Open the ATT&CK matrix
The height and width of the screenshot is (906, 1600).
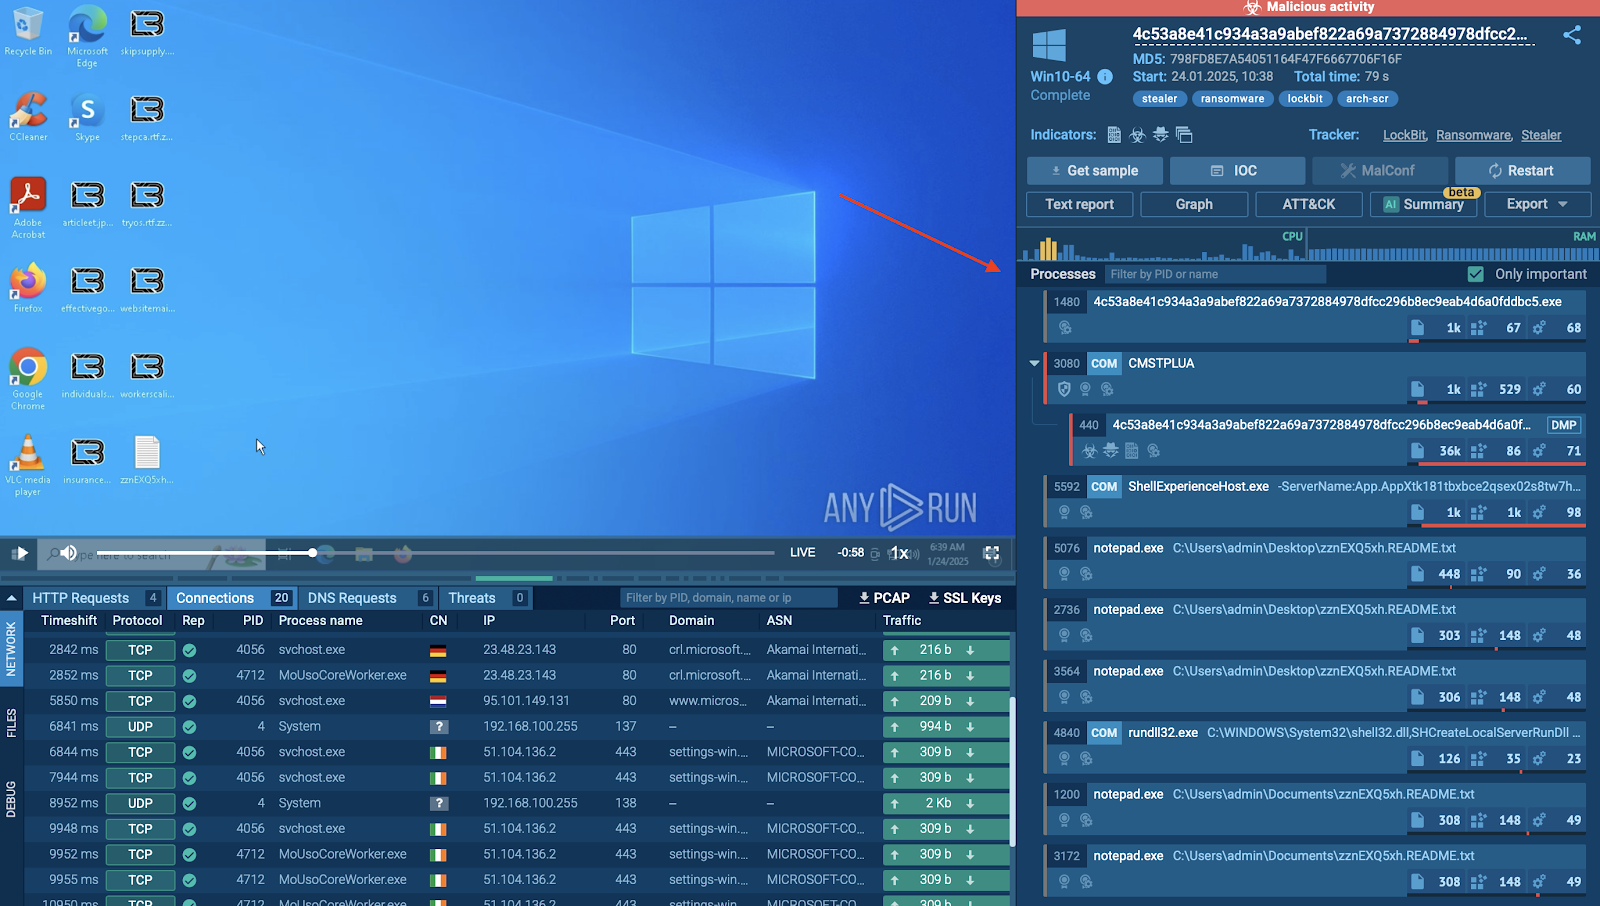click(x=1308, y=204)
